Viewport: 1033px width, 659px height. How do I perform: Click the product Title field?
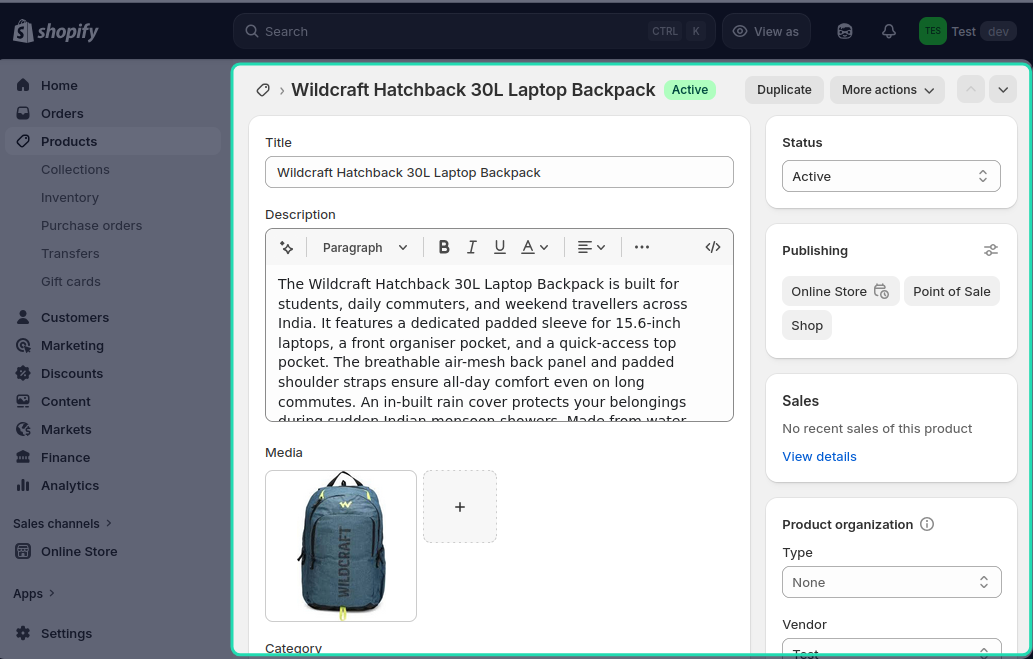point(499,172)
